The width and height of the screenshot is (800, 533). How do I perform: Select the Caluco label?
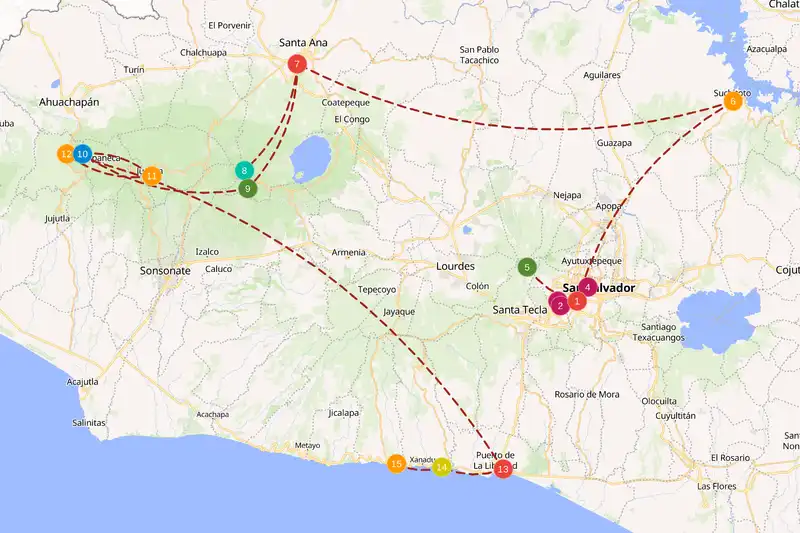pos(218,269)
